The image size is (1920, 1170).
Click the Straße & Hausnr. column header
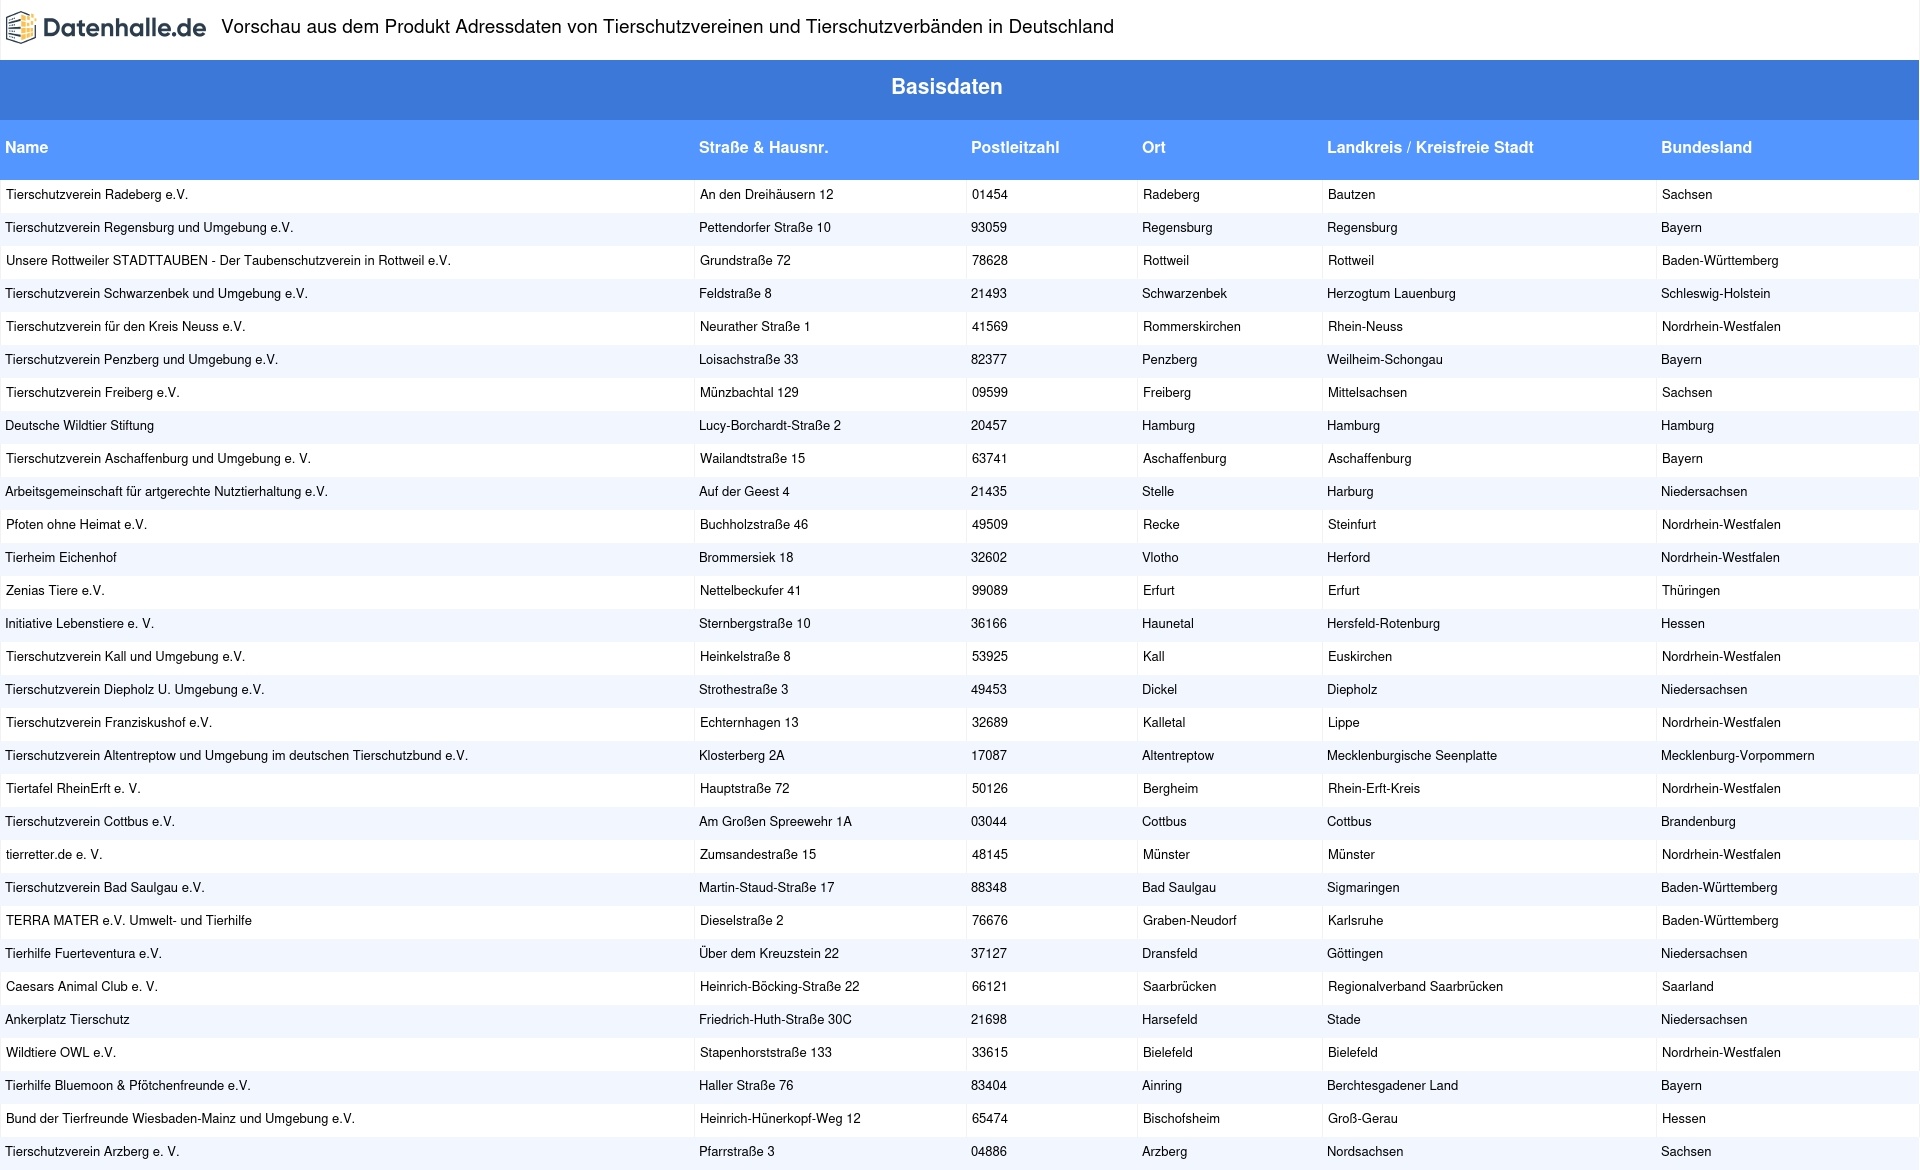pyautogui.click(x=763, y=148)
